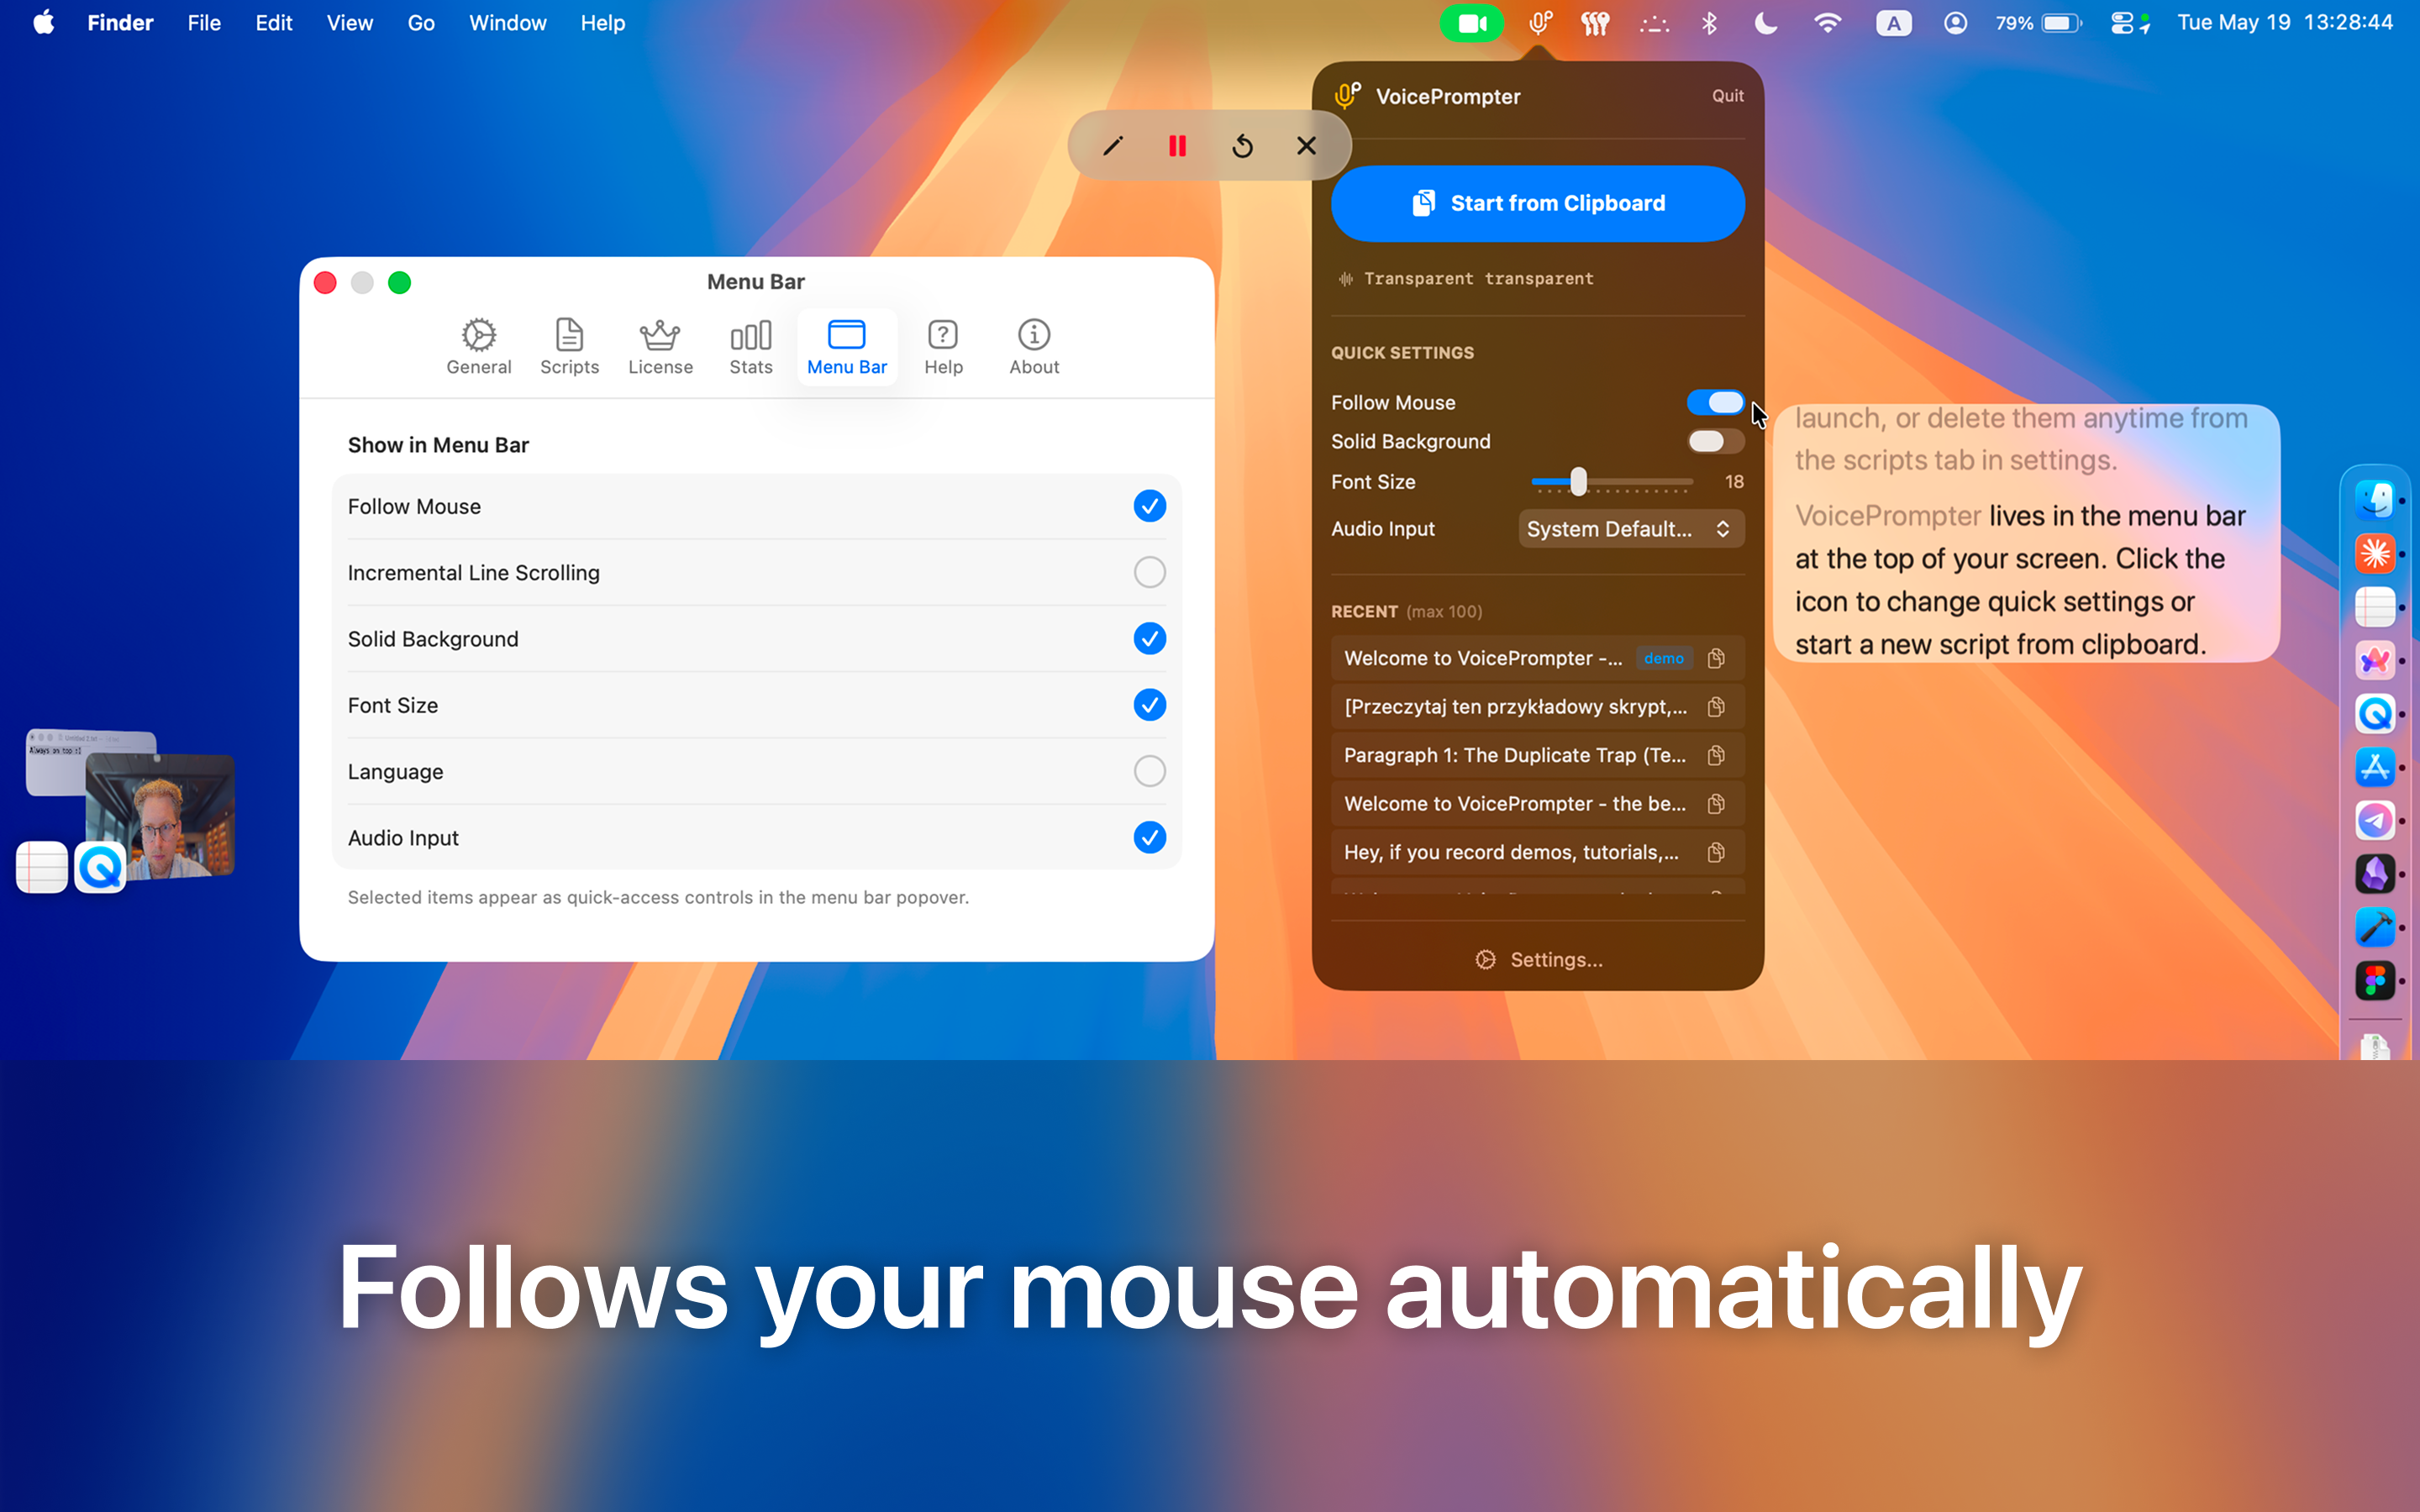2420x1512 pixels.
Task: Open the Stats tab
Action: [x=751, y=347]
